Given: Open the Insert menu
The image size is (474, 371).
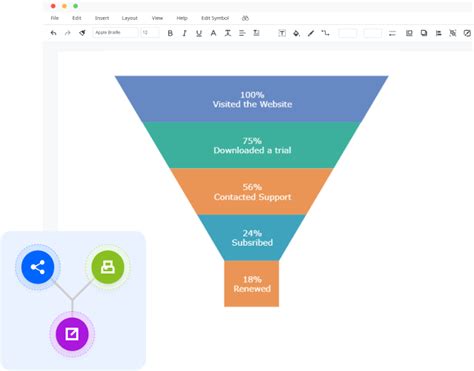Looking at the screenshot, I should point(102,18).
